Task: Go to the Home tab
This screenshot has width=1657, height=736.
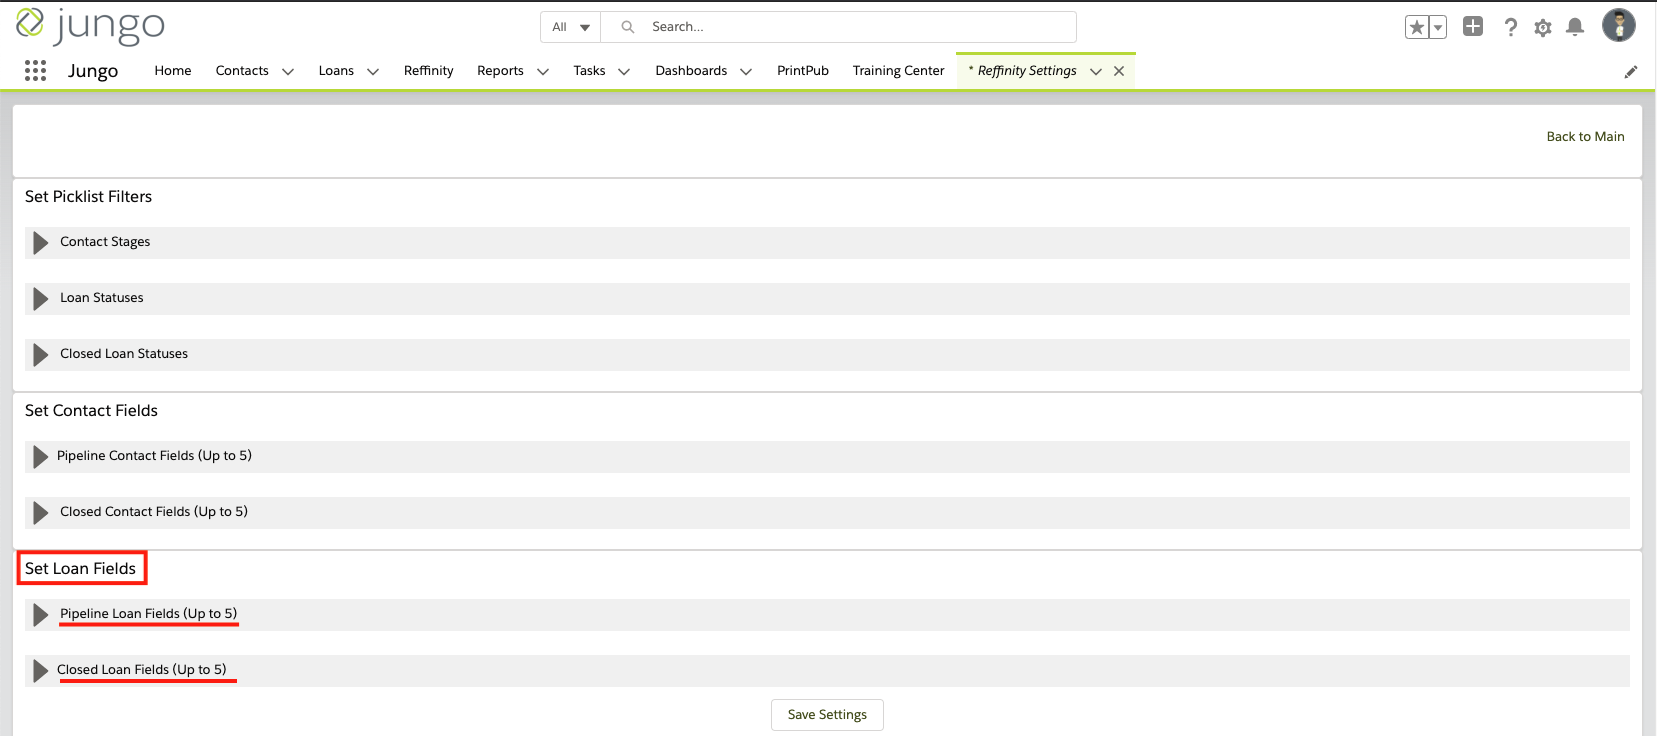Action: (172, 71)
